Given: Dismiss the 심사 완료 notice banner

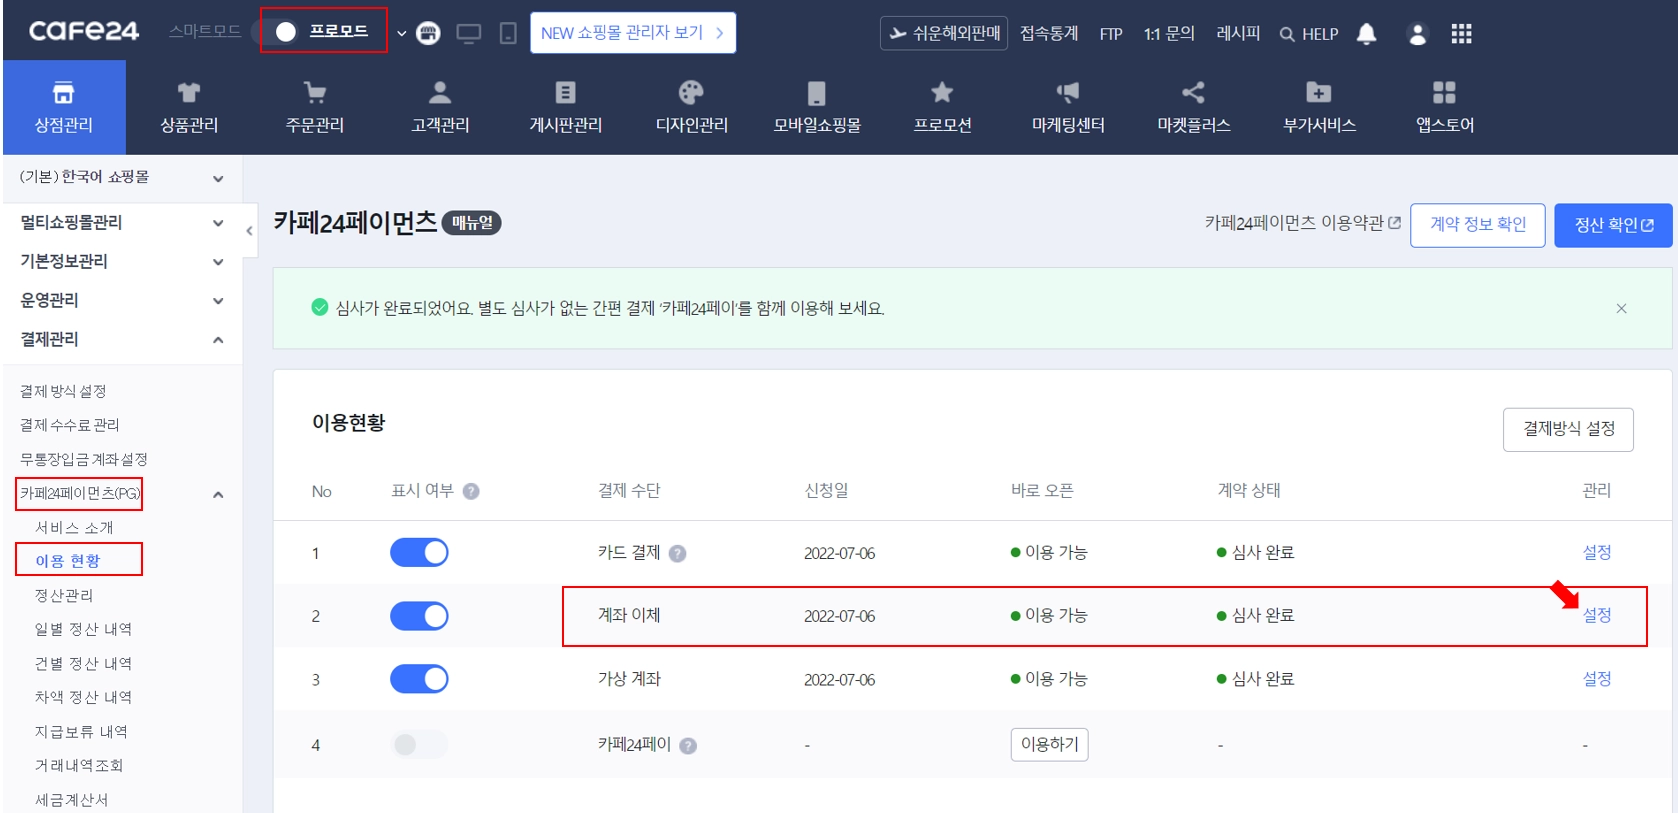Looking at the screenshot, I should click(x=1621, y=308).
